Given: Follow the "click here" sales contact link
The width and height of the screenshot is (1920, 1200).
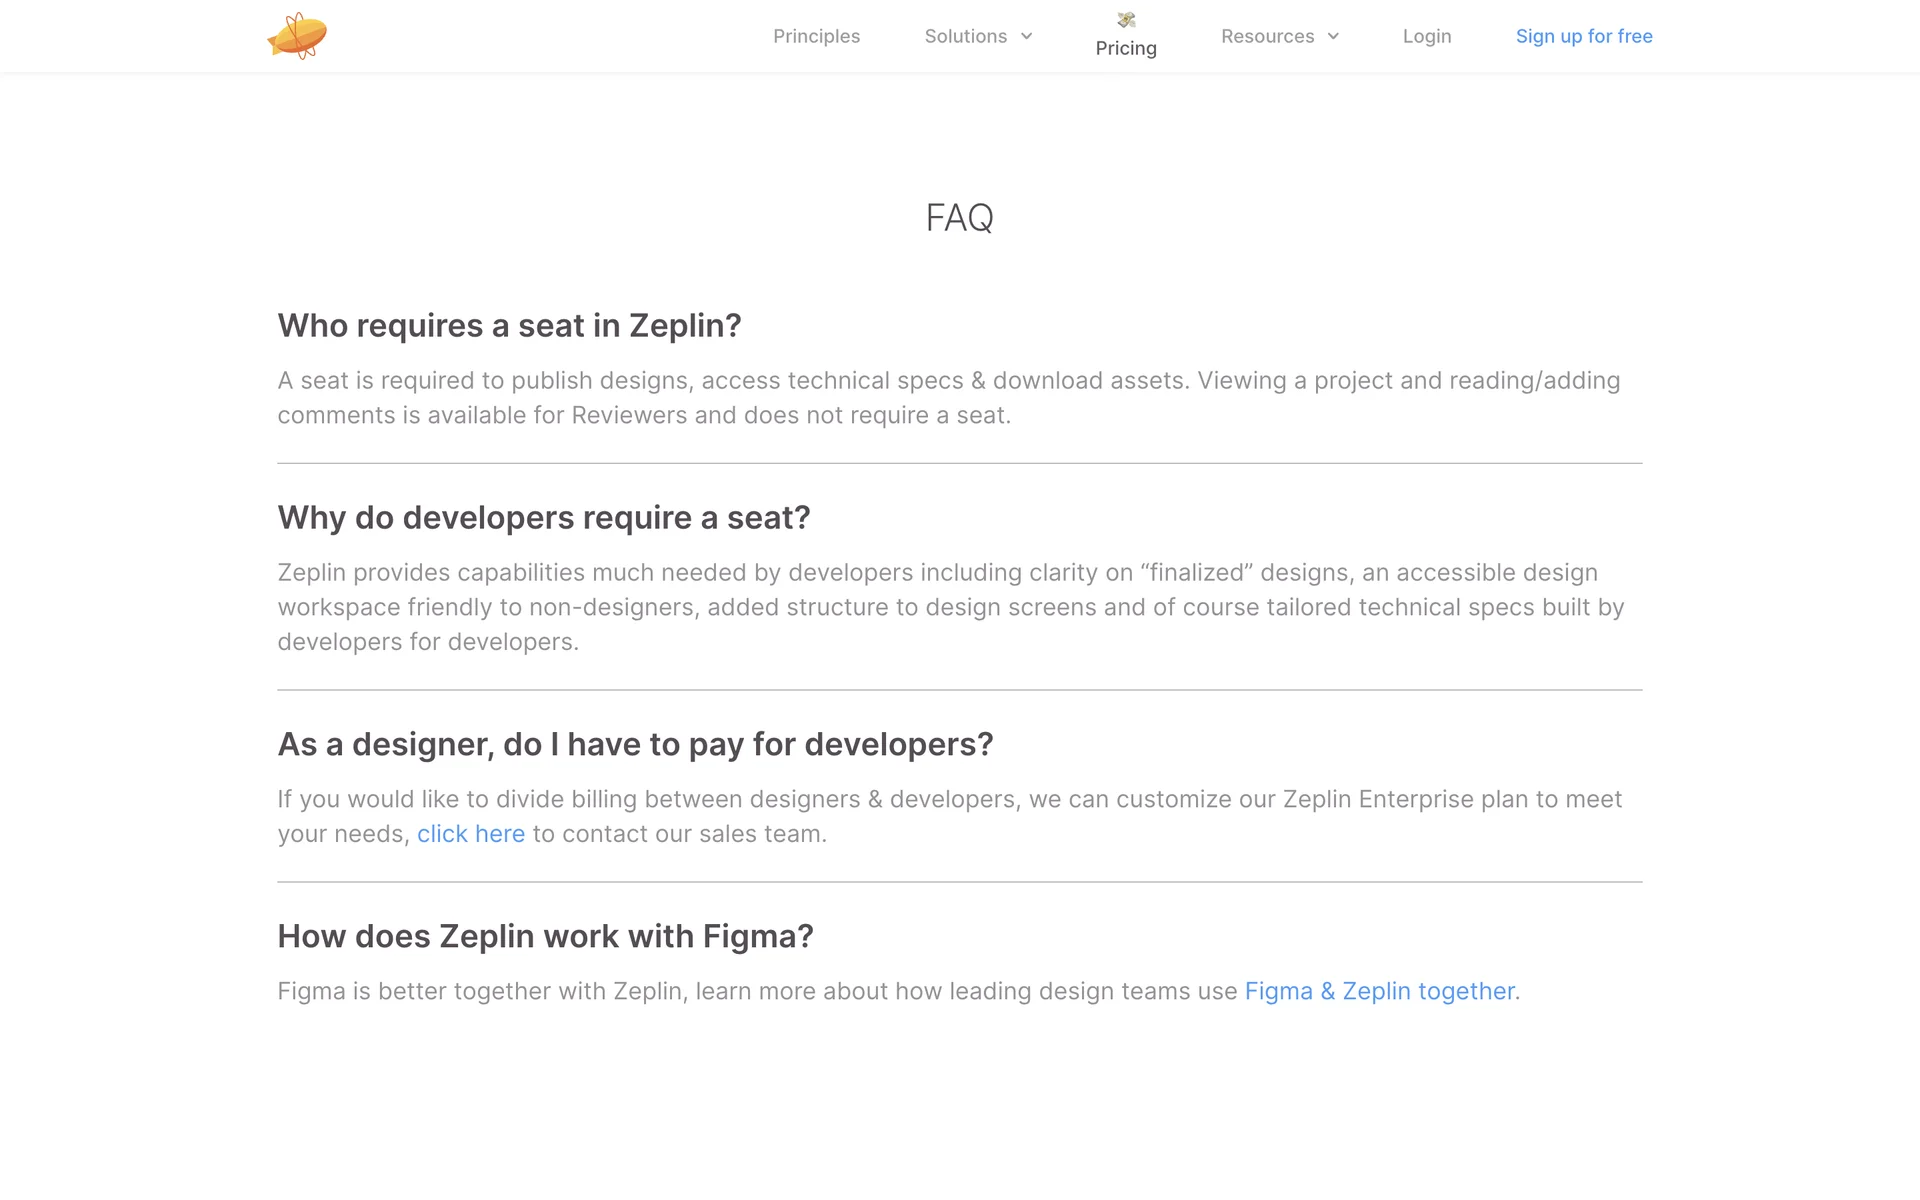Looking at the screenshot, I should 470,834.
